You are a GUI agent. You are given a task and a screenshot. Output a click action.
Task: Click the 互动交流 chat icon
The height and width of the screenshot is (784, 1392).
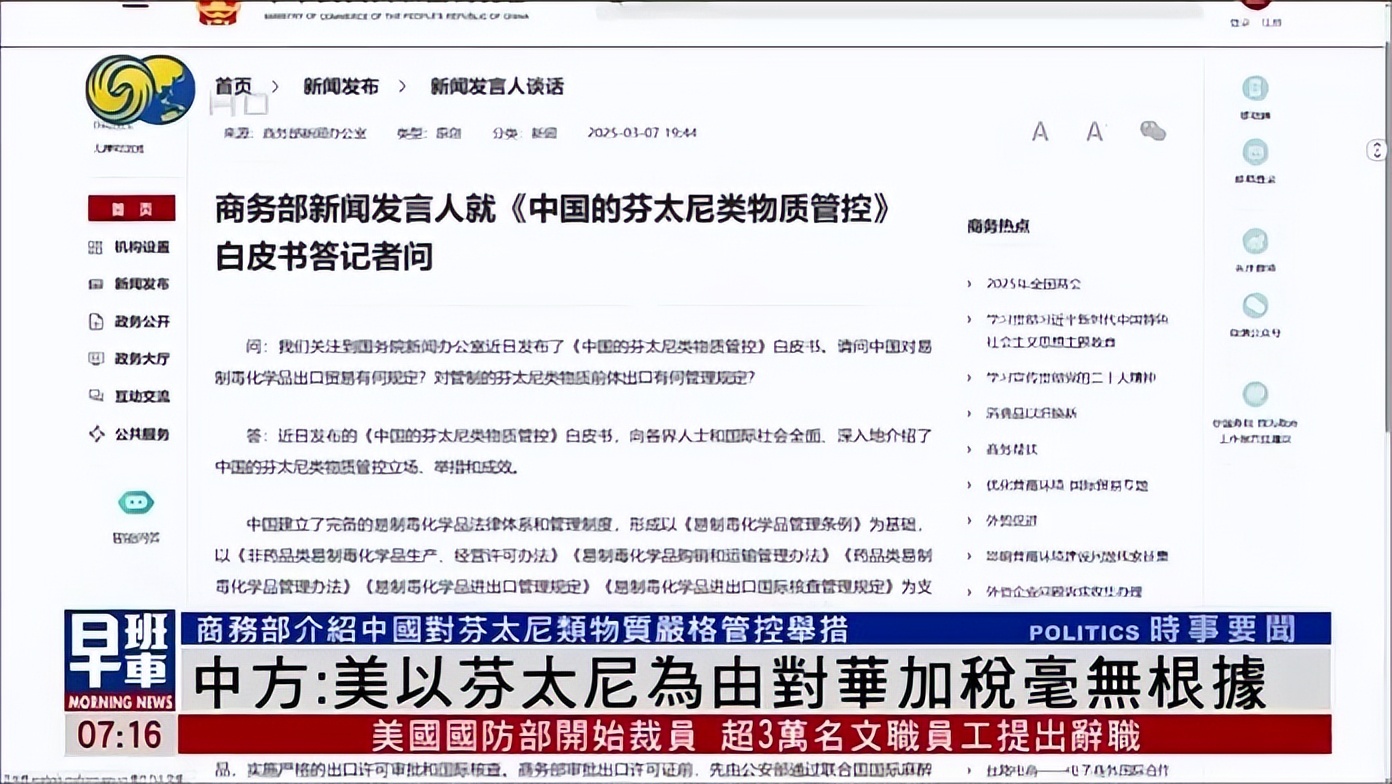click(x=96, y=396)
